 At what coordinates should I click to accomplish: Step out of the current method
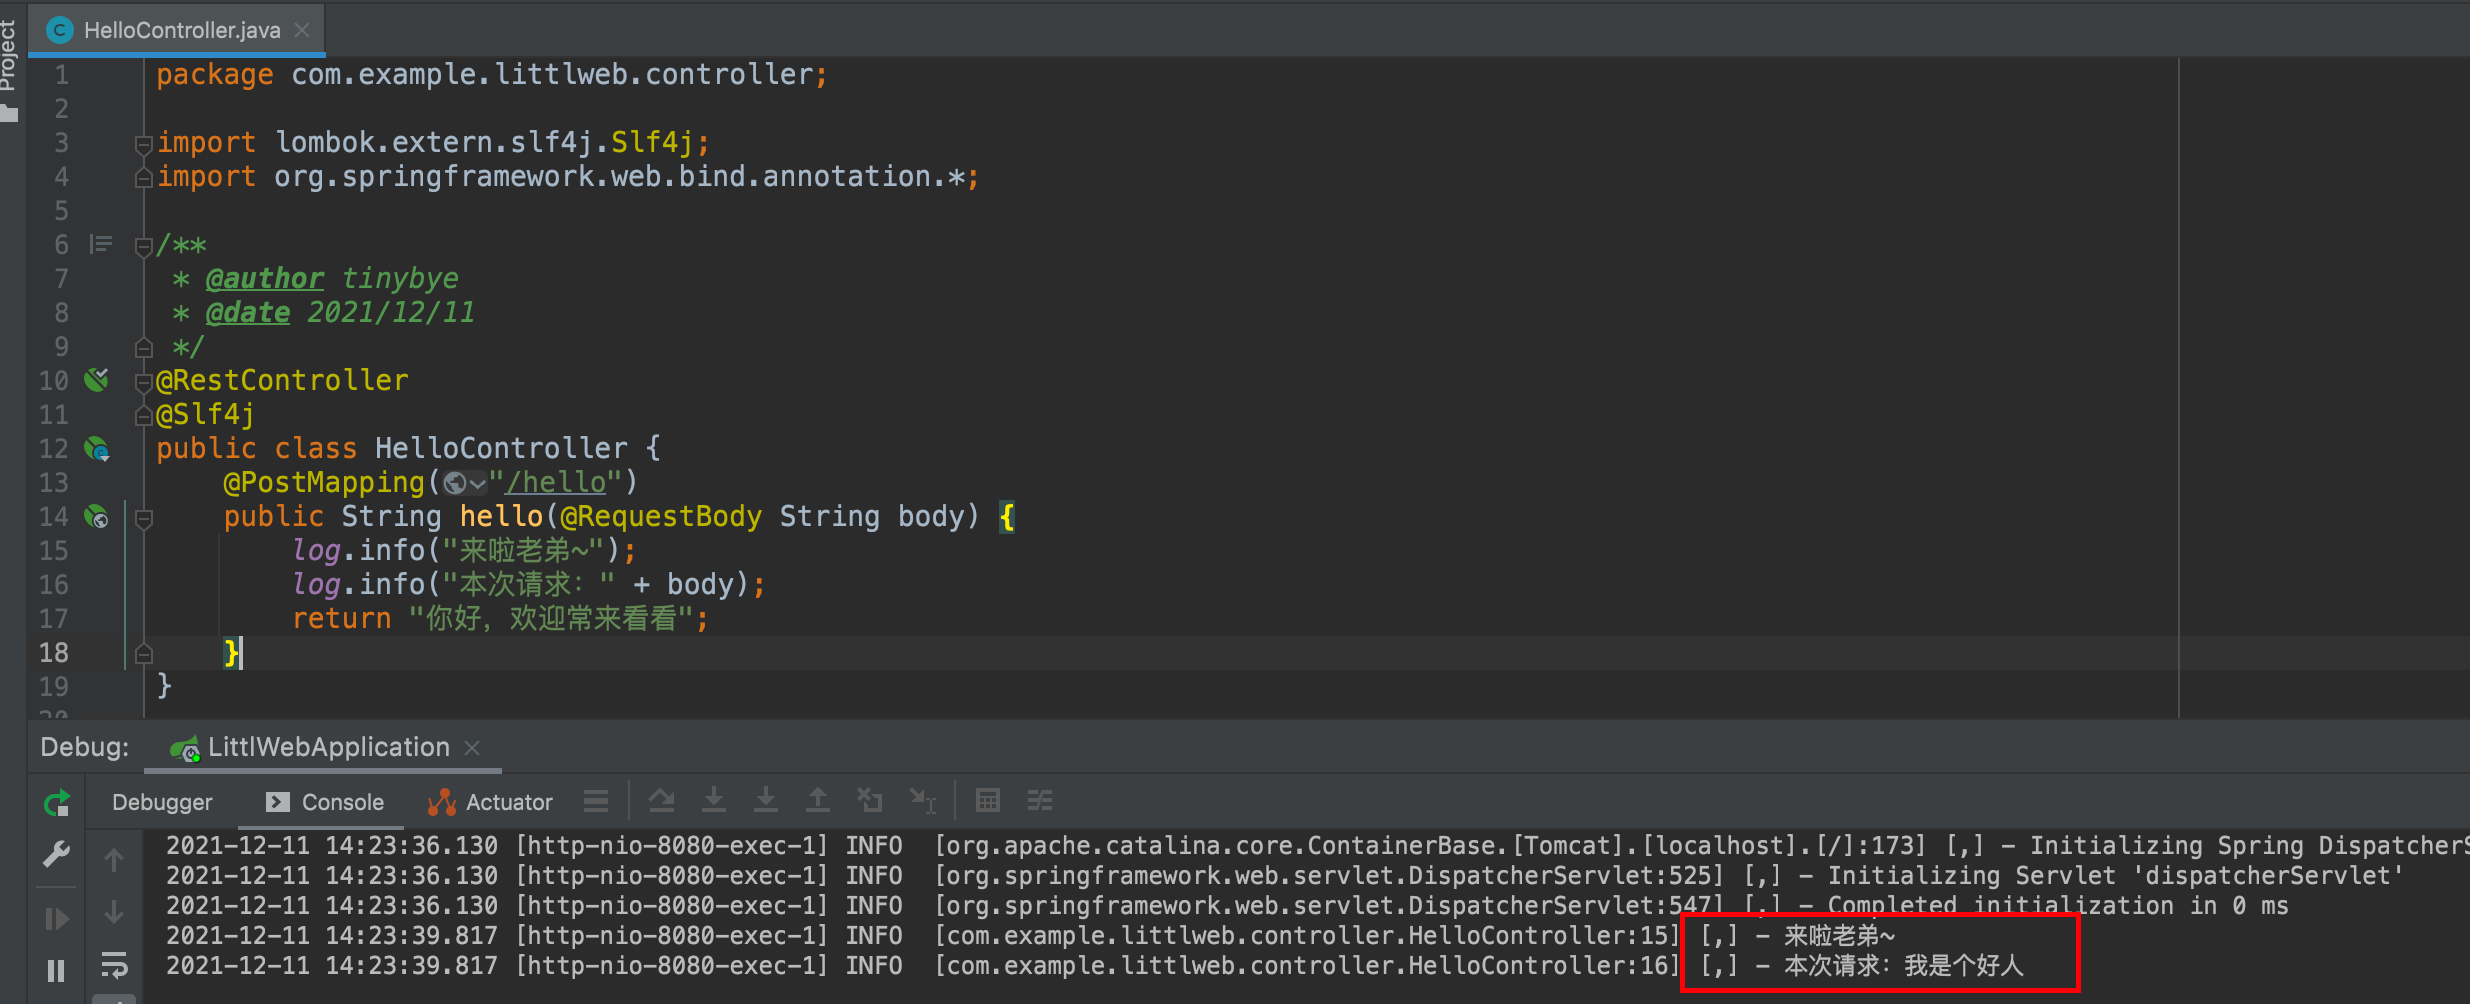click(817, 800)
